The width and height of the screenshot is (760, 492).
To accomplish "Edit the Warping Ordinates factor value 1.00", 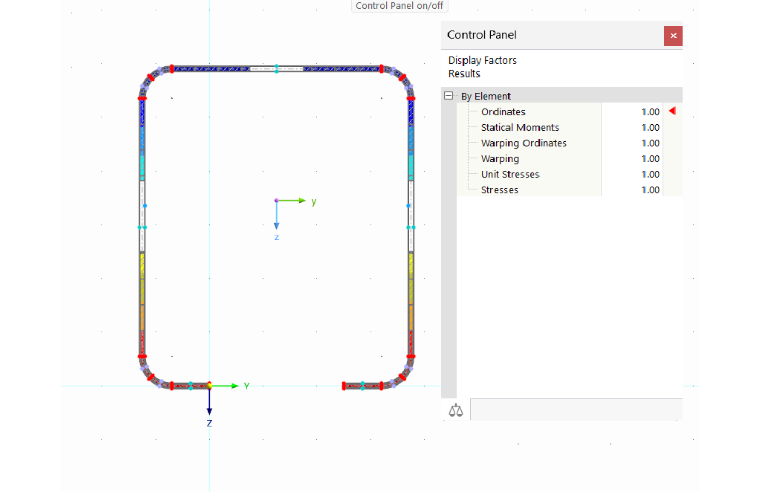I will (x=650, y=143).
